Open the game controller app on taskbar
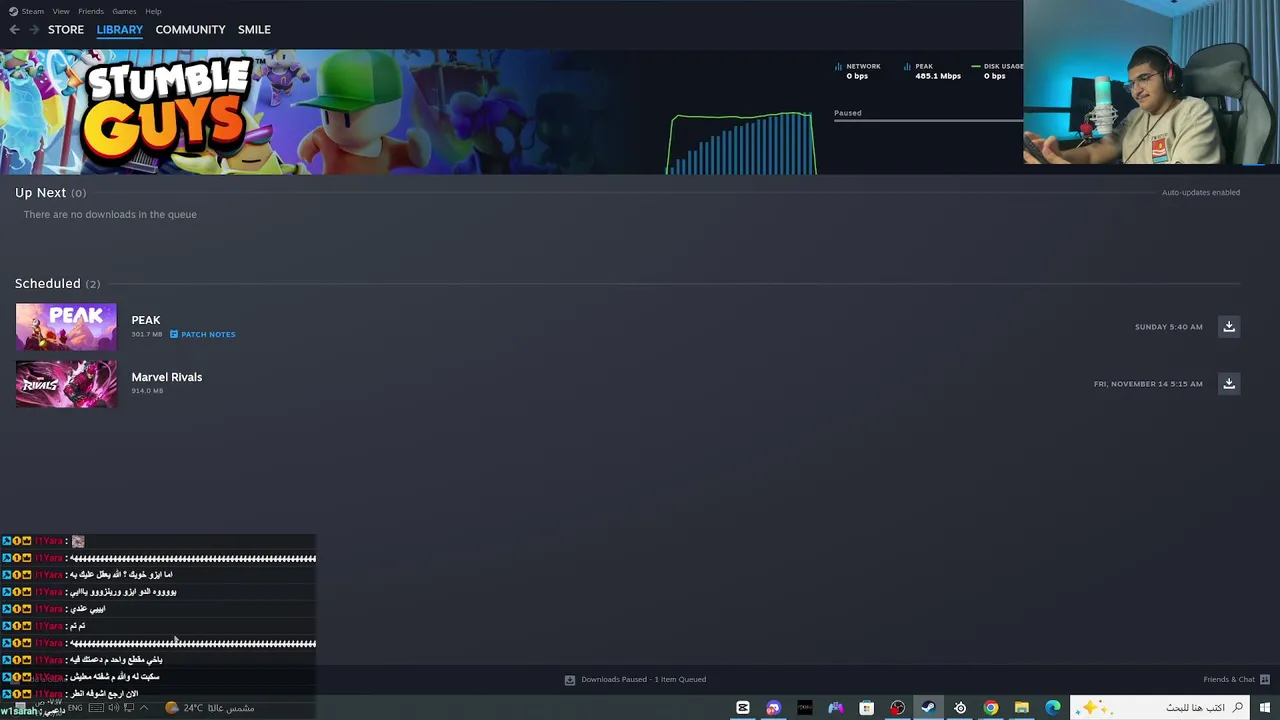The height and width of the screenshot is (720, 1280). pyautogui.click(x=836, y=708)
